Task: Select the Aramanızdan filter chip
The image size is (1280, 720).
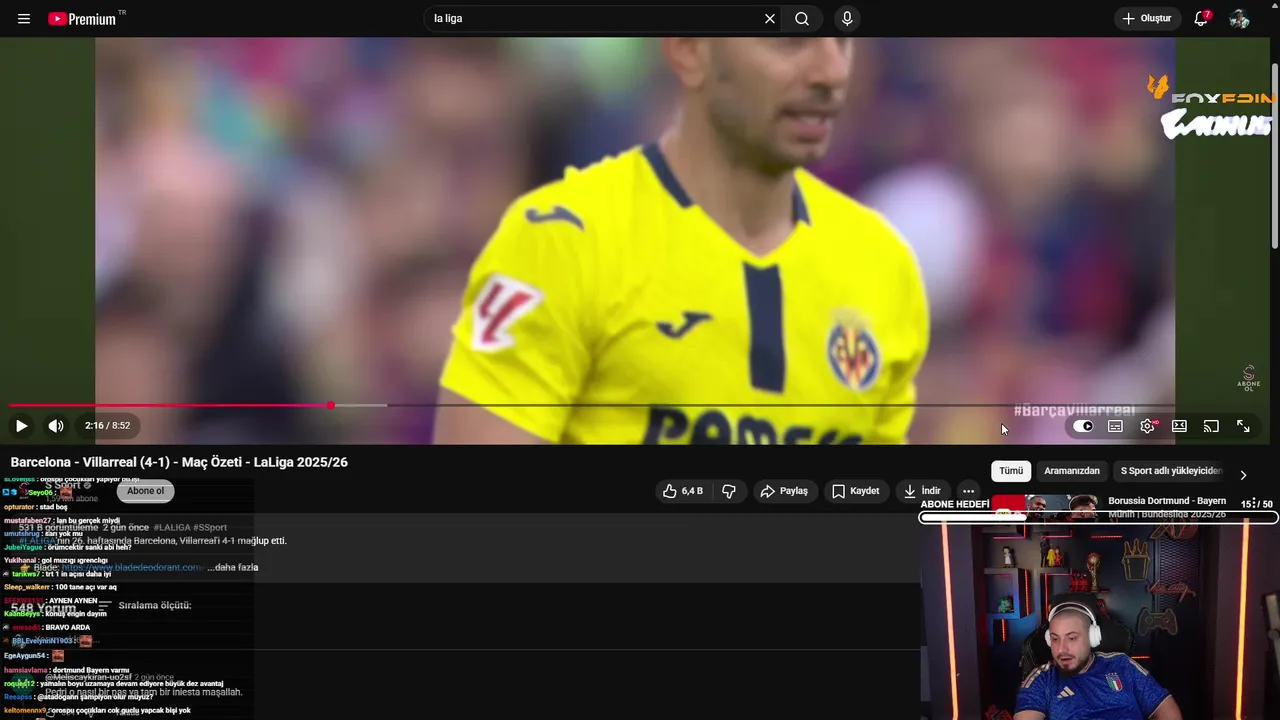Action: (x=1072, y=471)
